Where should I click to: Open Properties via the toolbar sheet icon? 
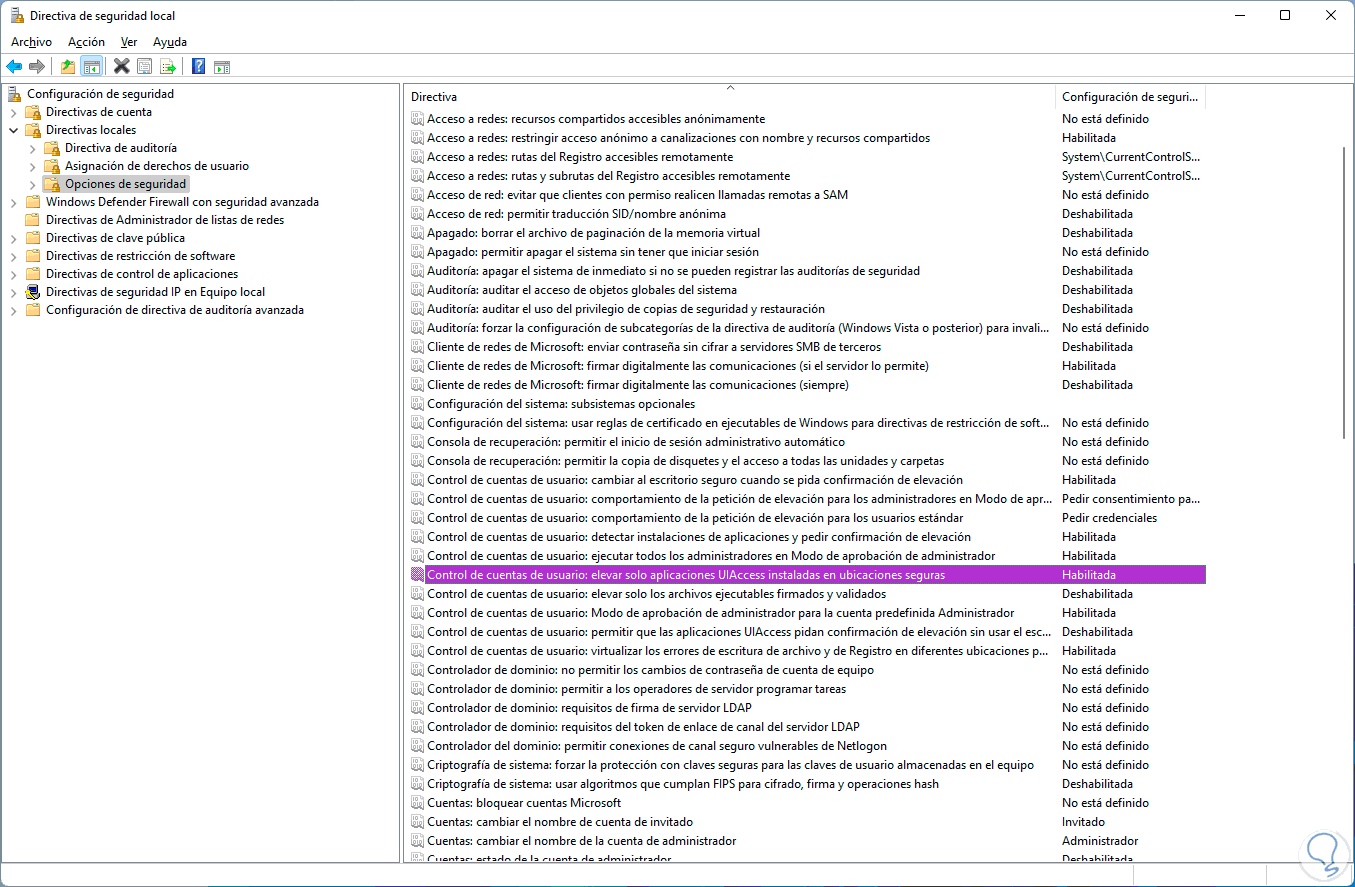[145, 67]
